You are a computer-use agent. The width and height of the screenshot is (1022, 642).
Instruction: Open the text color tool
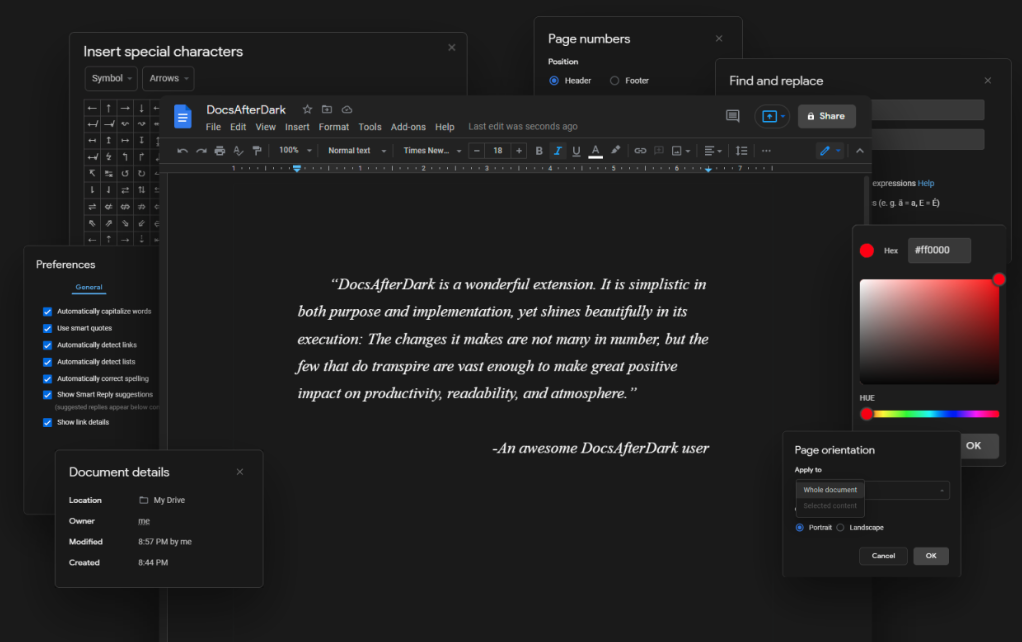click(x=595, y=151)
